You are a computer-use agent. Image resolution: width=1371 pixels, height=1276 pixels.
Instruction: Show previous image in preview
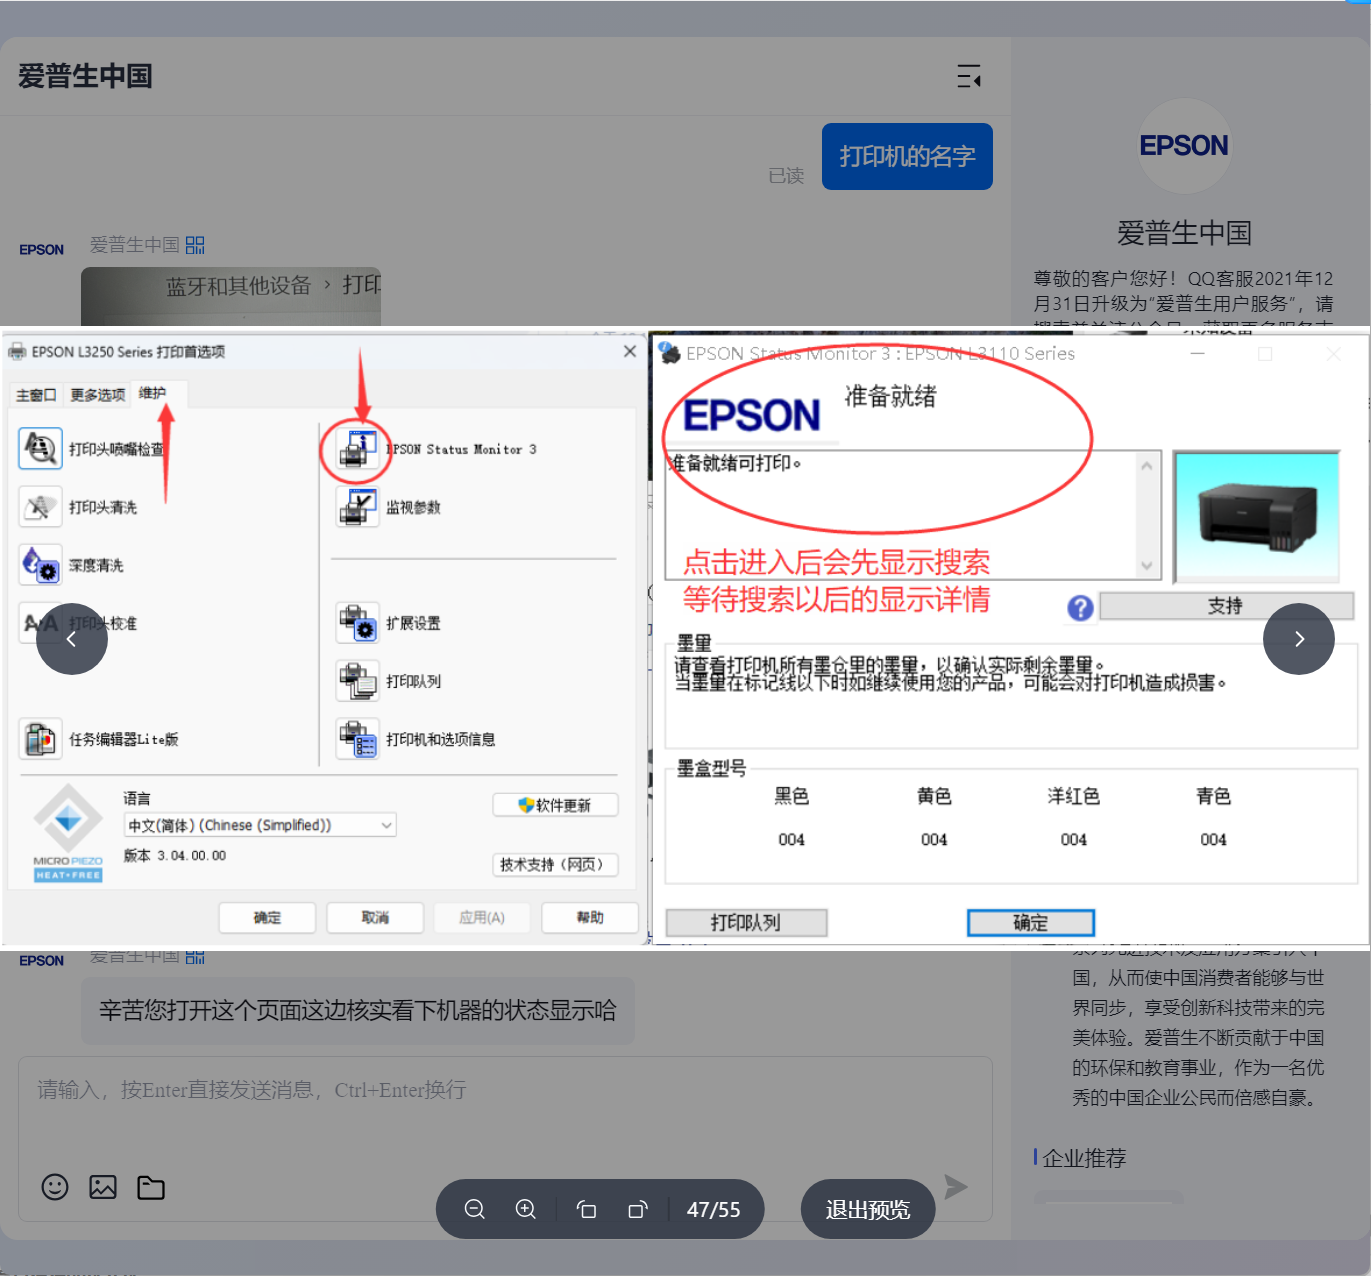click(x=72, y=639)
